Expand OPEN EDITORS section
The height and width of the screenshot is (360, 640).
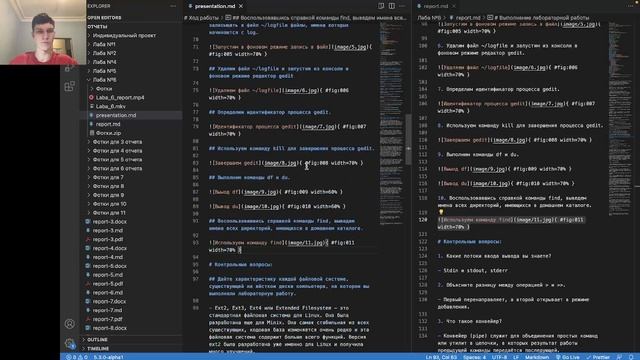(x=104, y=18)
